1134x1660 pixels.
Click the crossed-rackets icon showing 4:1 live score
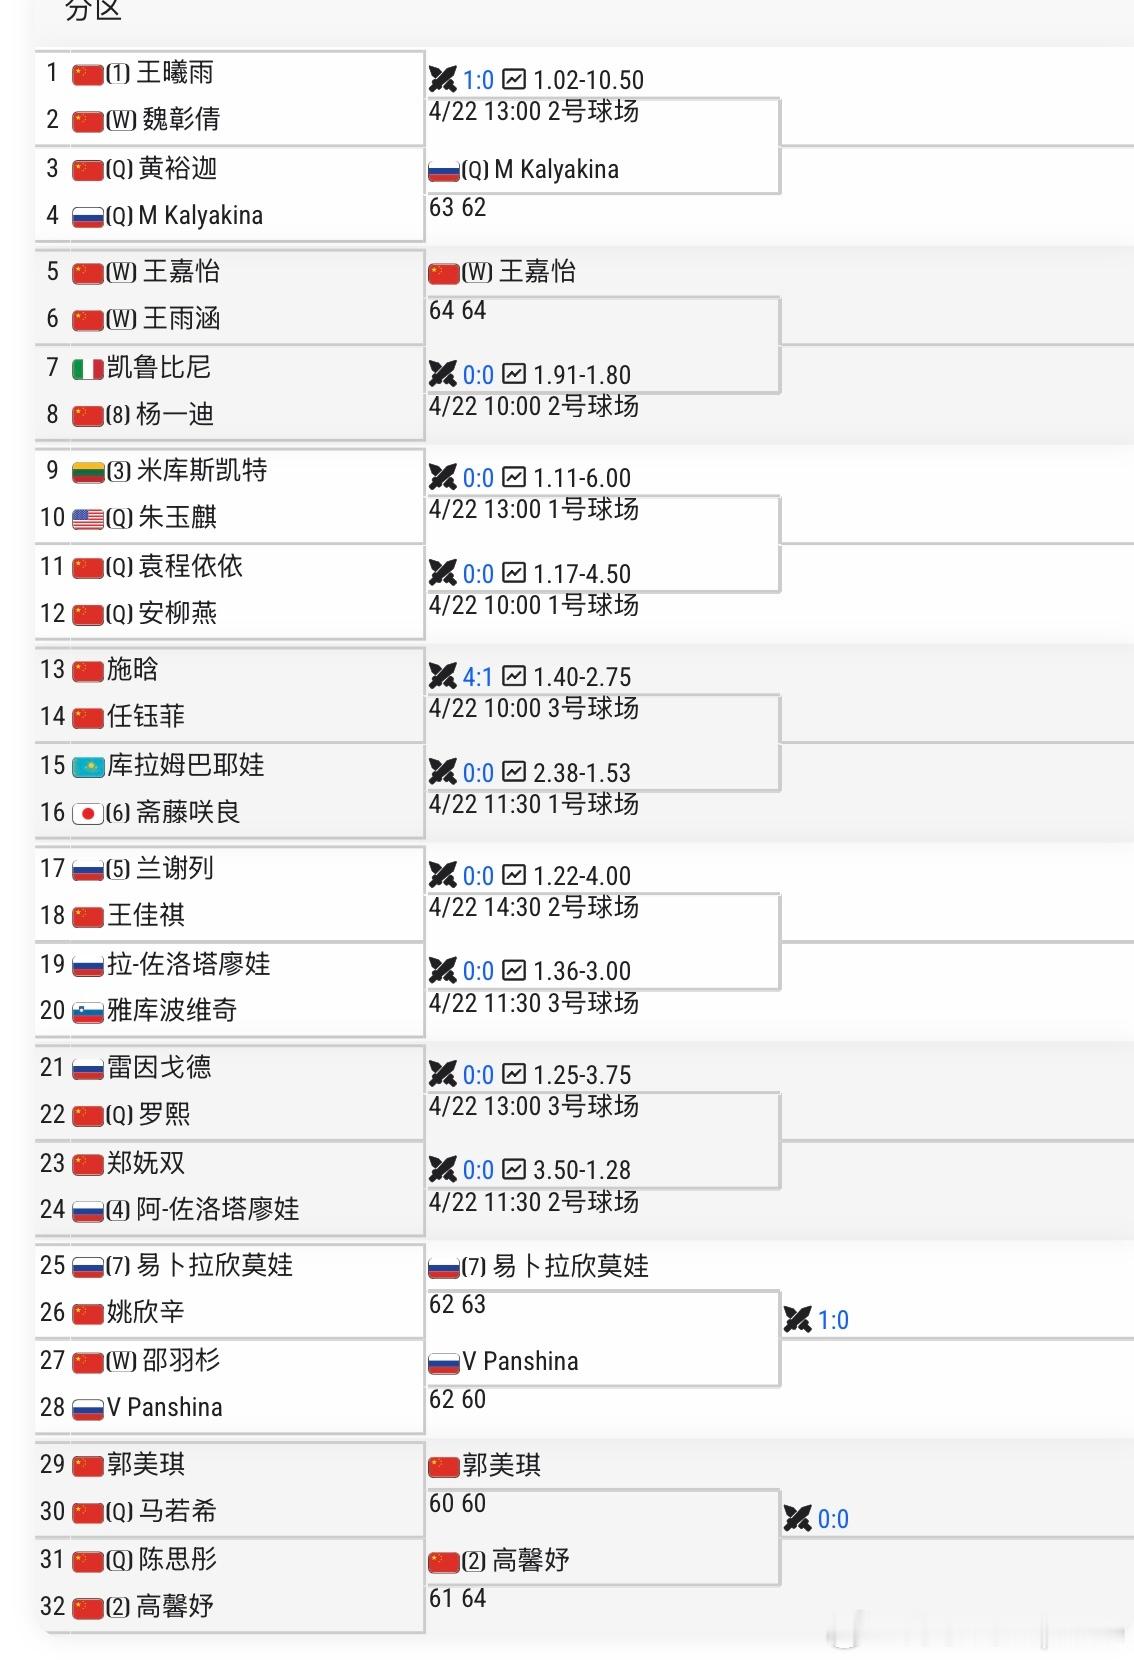pos(444,676)
